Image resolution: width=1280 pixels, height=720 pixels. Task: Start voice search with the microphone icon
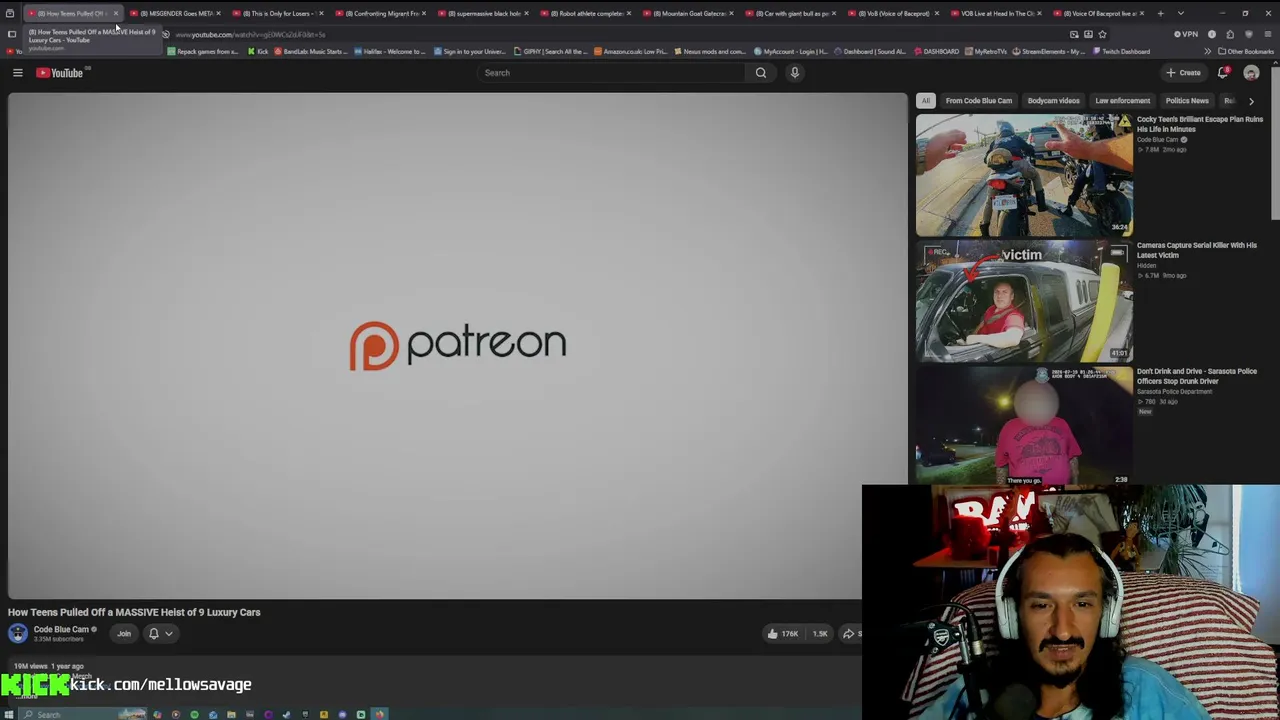795,73
